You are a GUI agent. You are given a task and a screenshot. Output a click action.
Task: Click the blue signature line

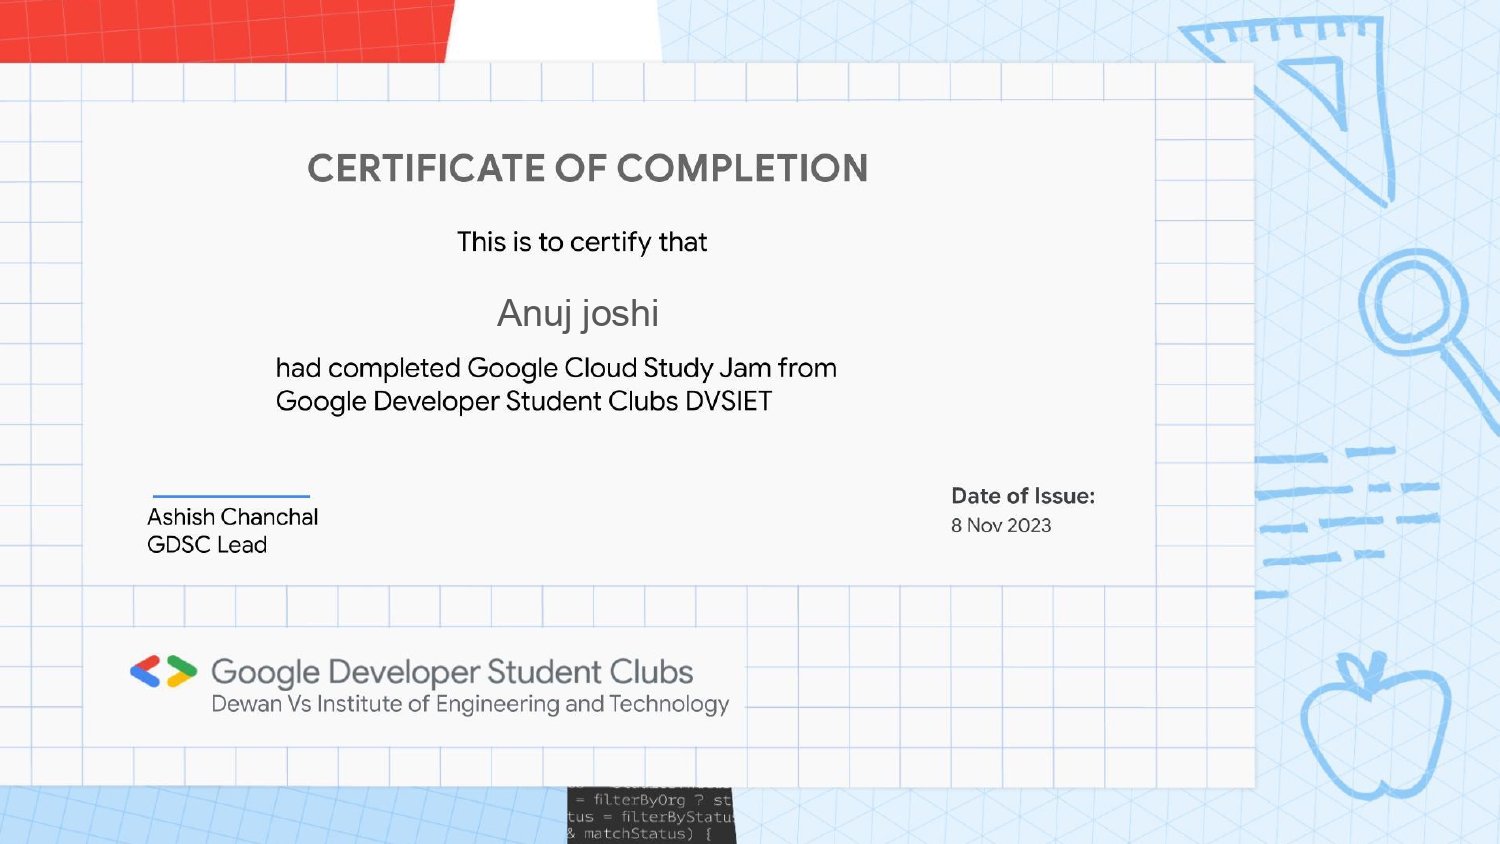click(x=231, y=496)
